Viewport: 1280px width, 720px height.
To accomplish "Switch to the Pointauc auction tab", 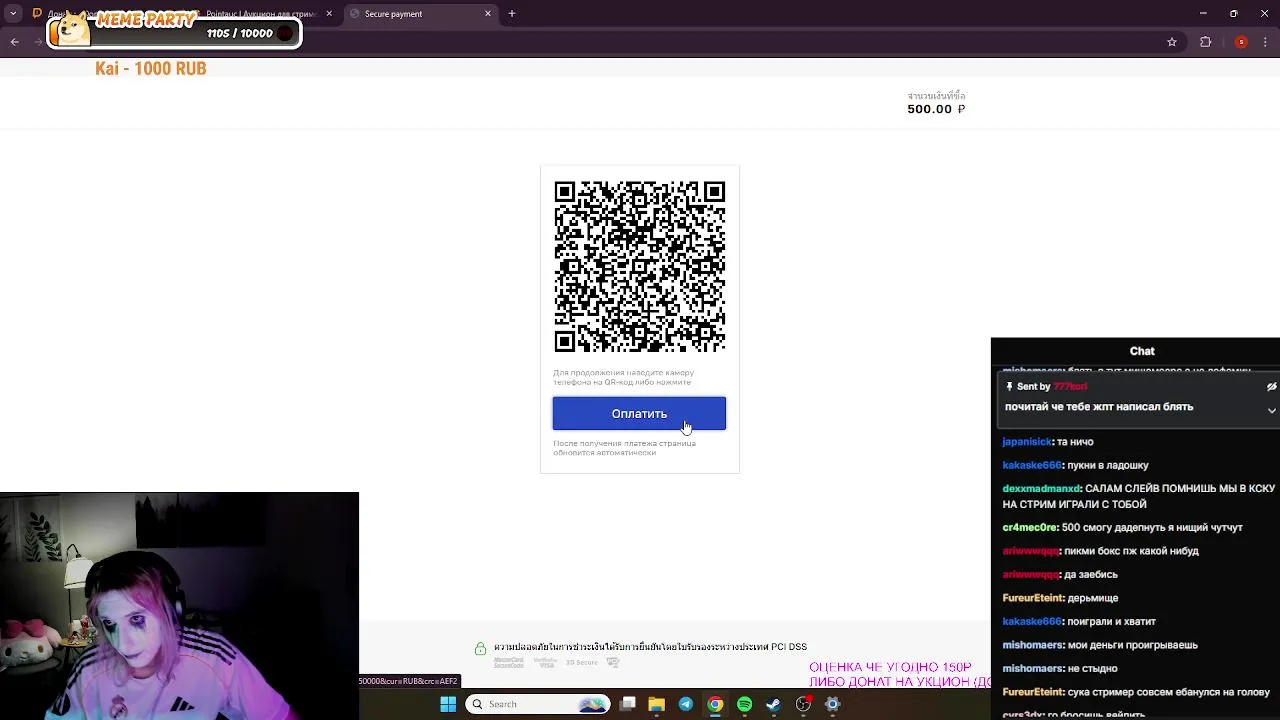I will pyautogui.click(x=260, y=14).
